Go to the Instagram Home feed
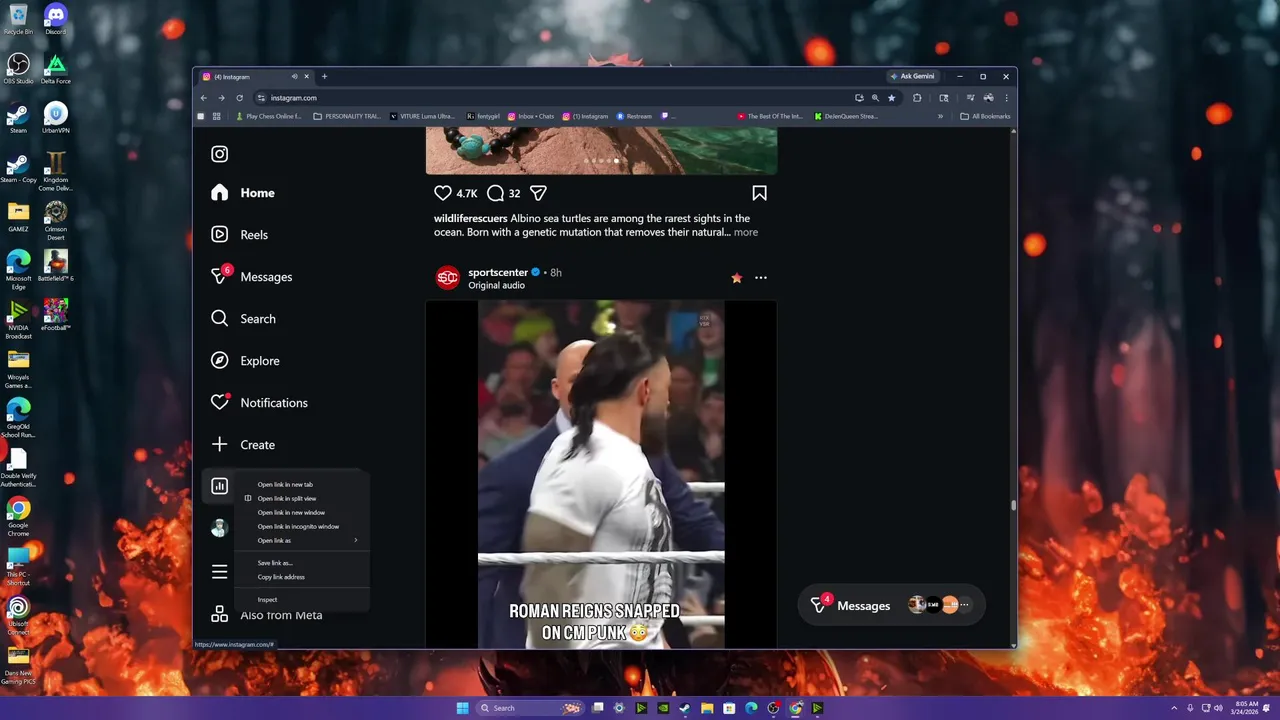The image size is (1280, 720). coord(243,193)
